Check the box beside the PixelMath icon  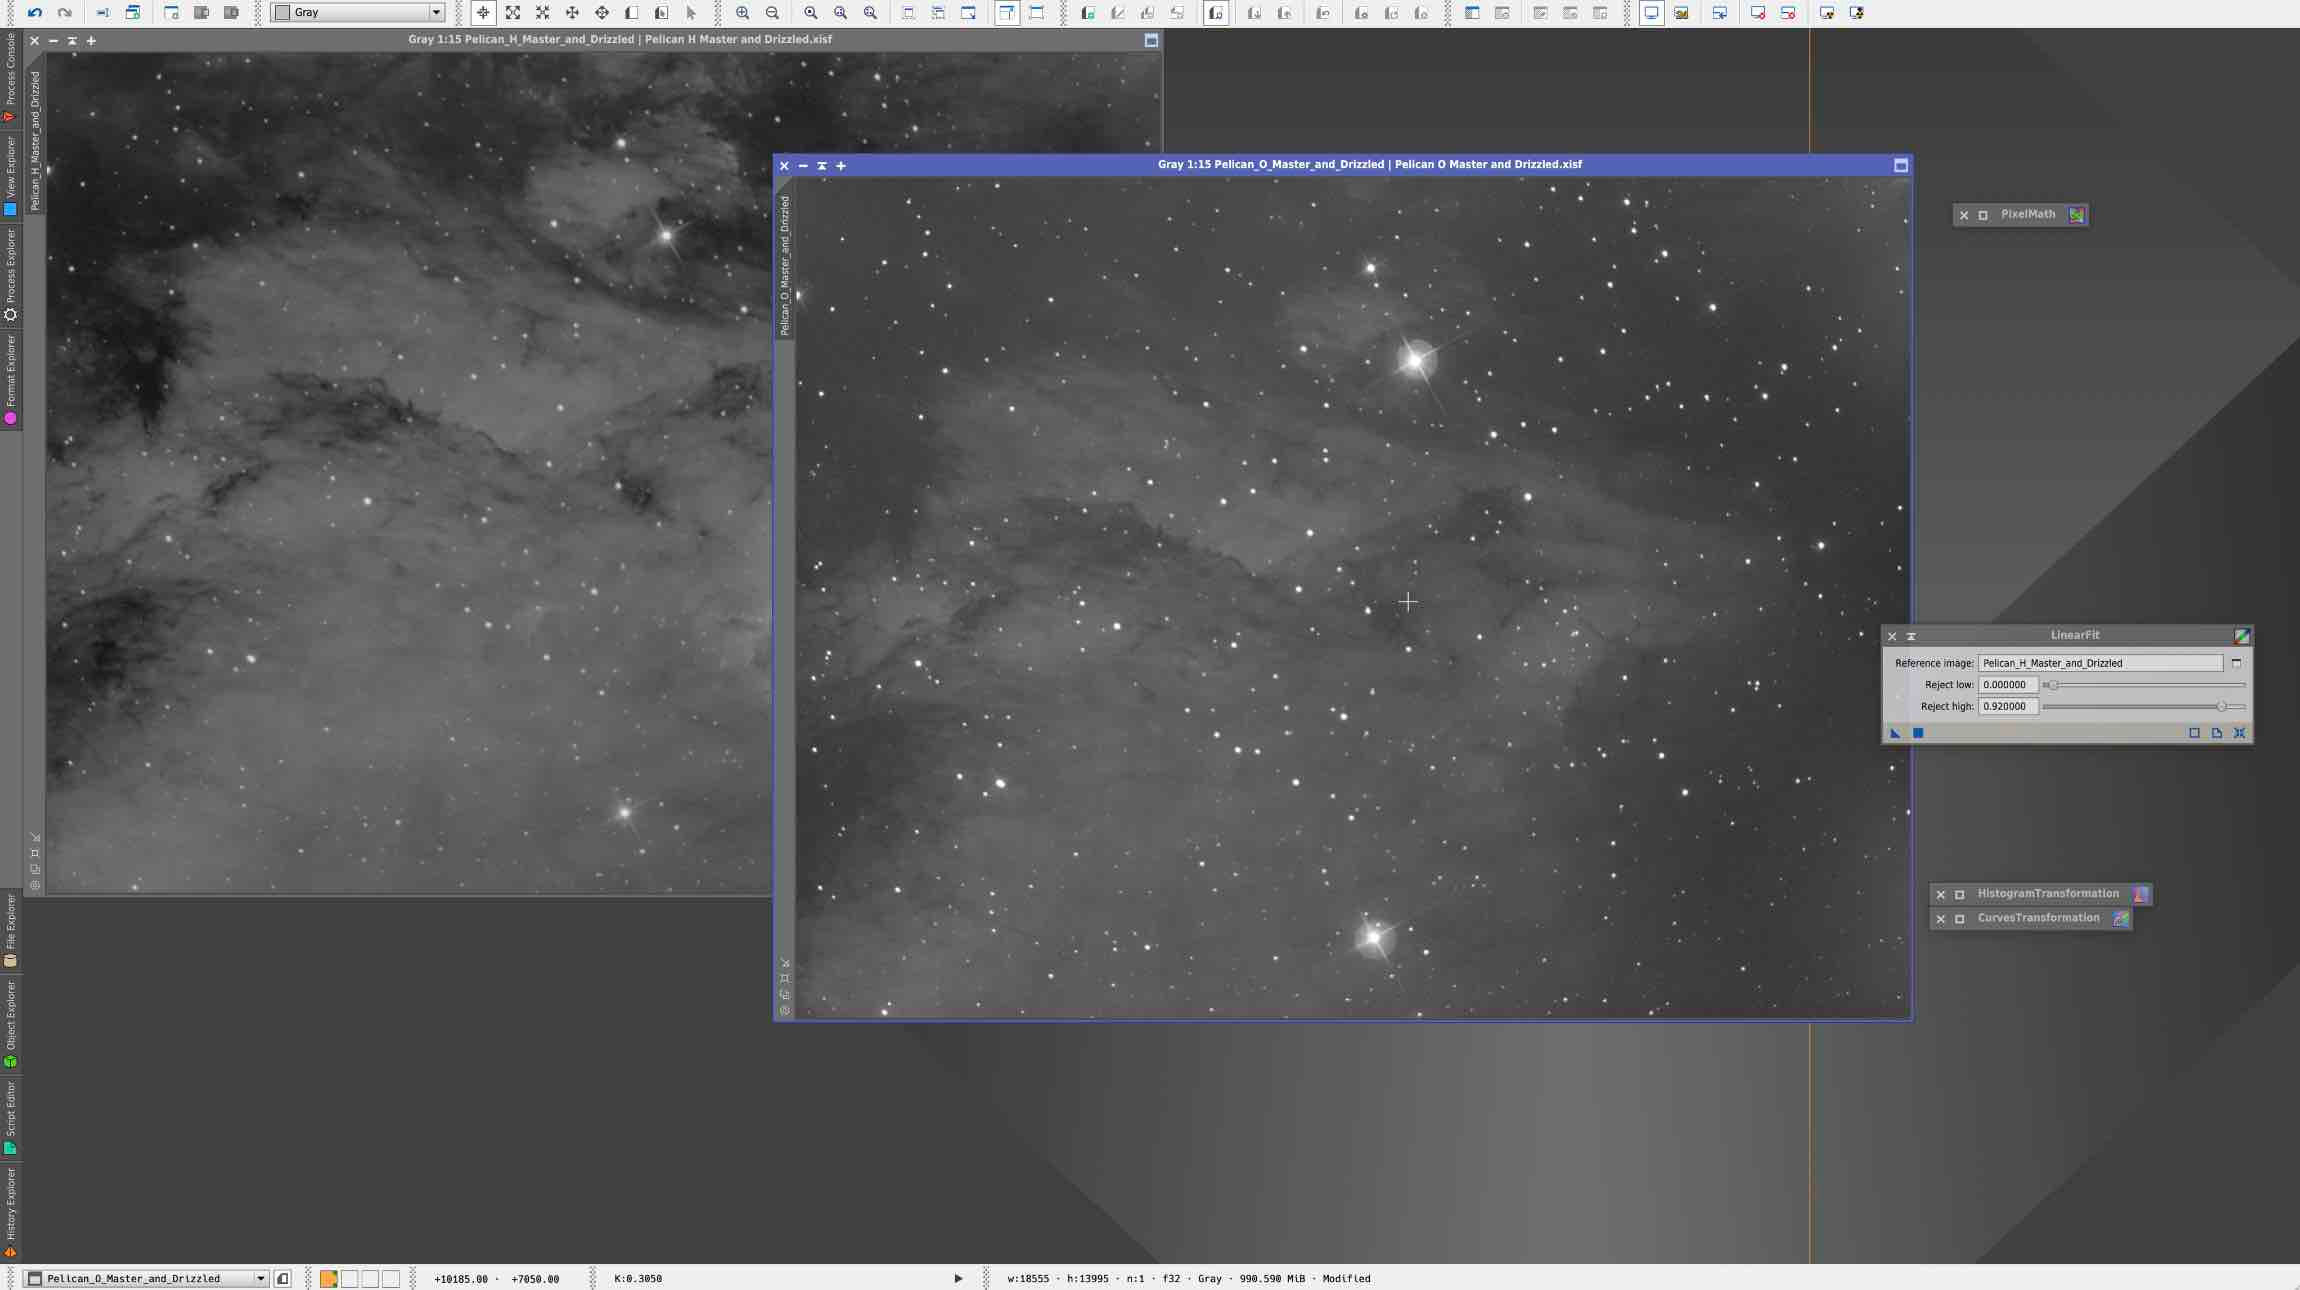pos(1983,214)
